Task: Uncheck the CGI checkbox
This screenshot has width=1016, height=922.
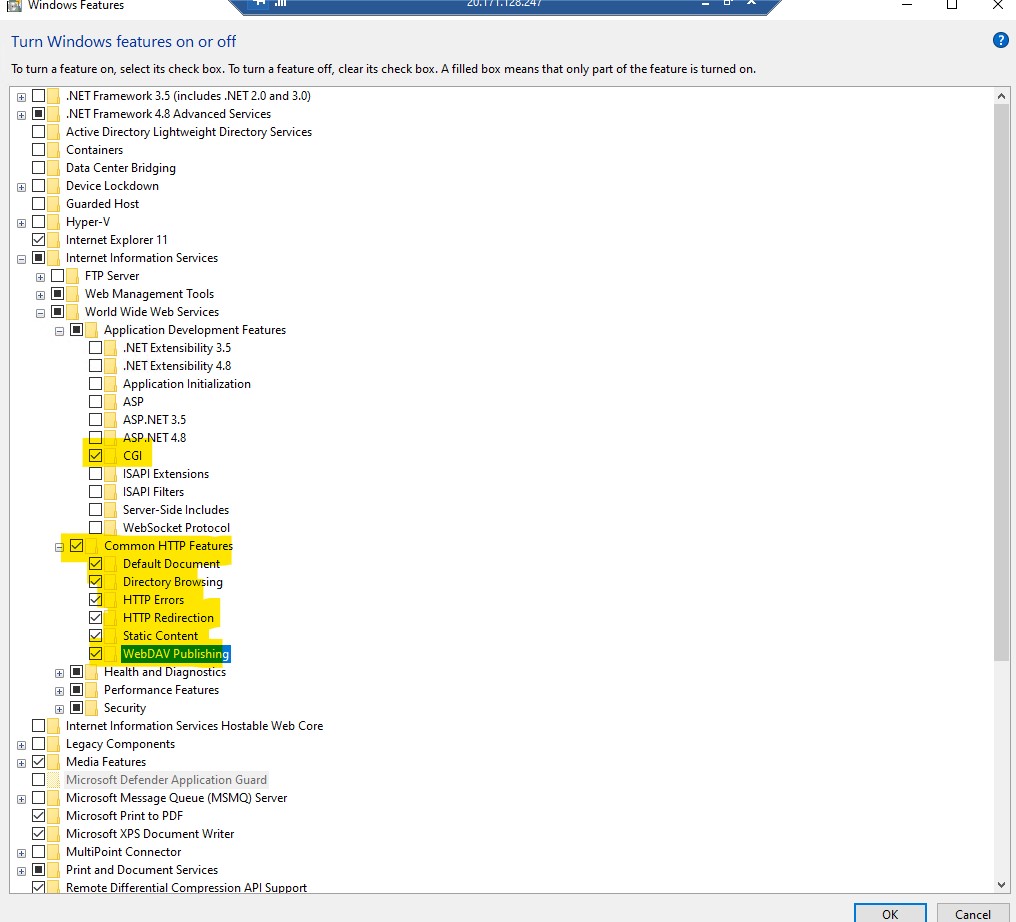Action: point(95,455)
